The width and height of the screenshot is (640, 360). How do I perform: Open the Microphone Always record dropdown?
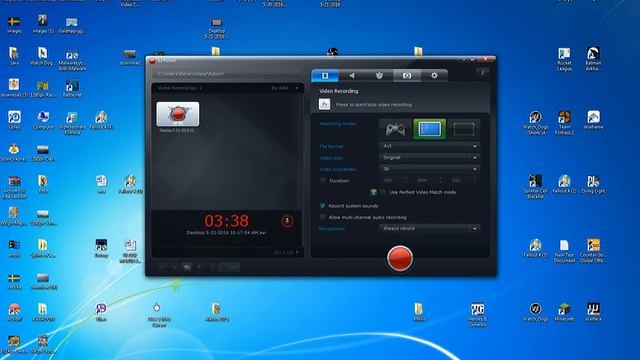pyautogui.click(x=429, y=229)
